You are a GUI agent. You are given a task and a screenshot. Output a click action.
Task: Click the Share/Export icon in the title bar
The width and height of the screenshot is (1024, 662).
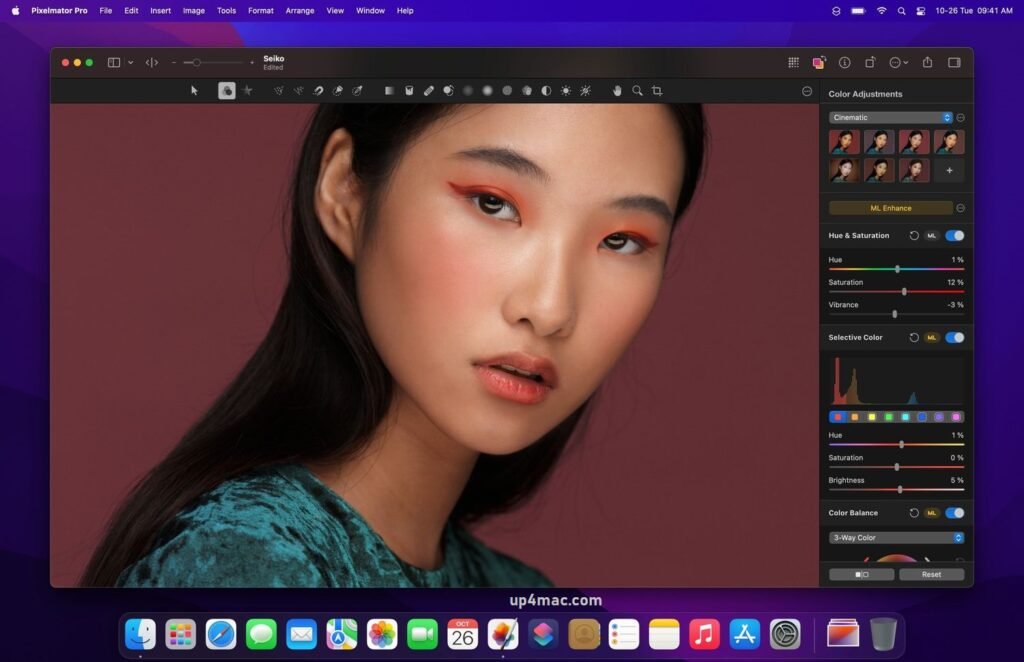[928, 62]
